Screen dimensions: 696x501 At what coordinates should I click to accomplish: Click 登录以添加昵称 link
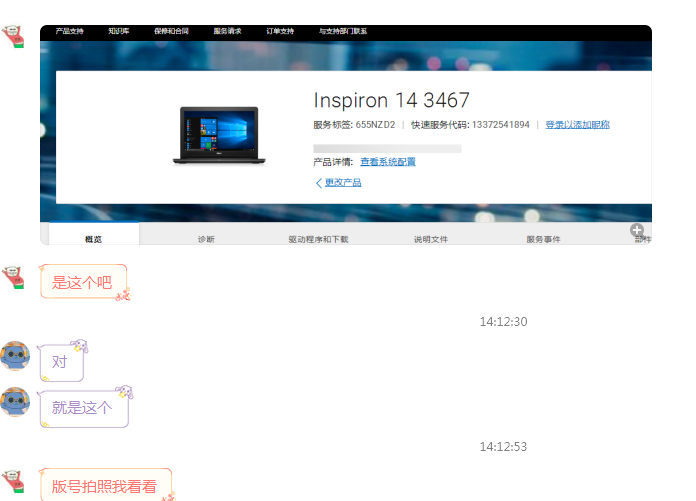pyautogui.click(x=577, y=125)
